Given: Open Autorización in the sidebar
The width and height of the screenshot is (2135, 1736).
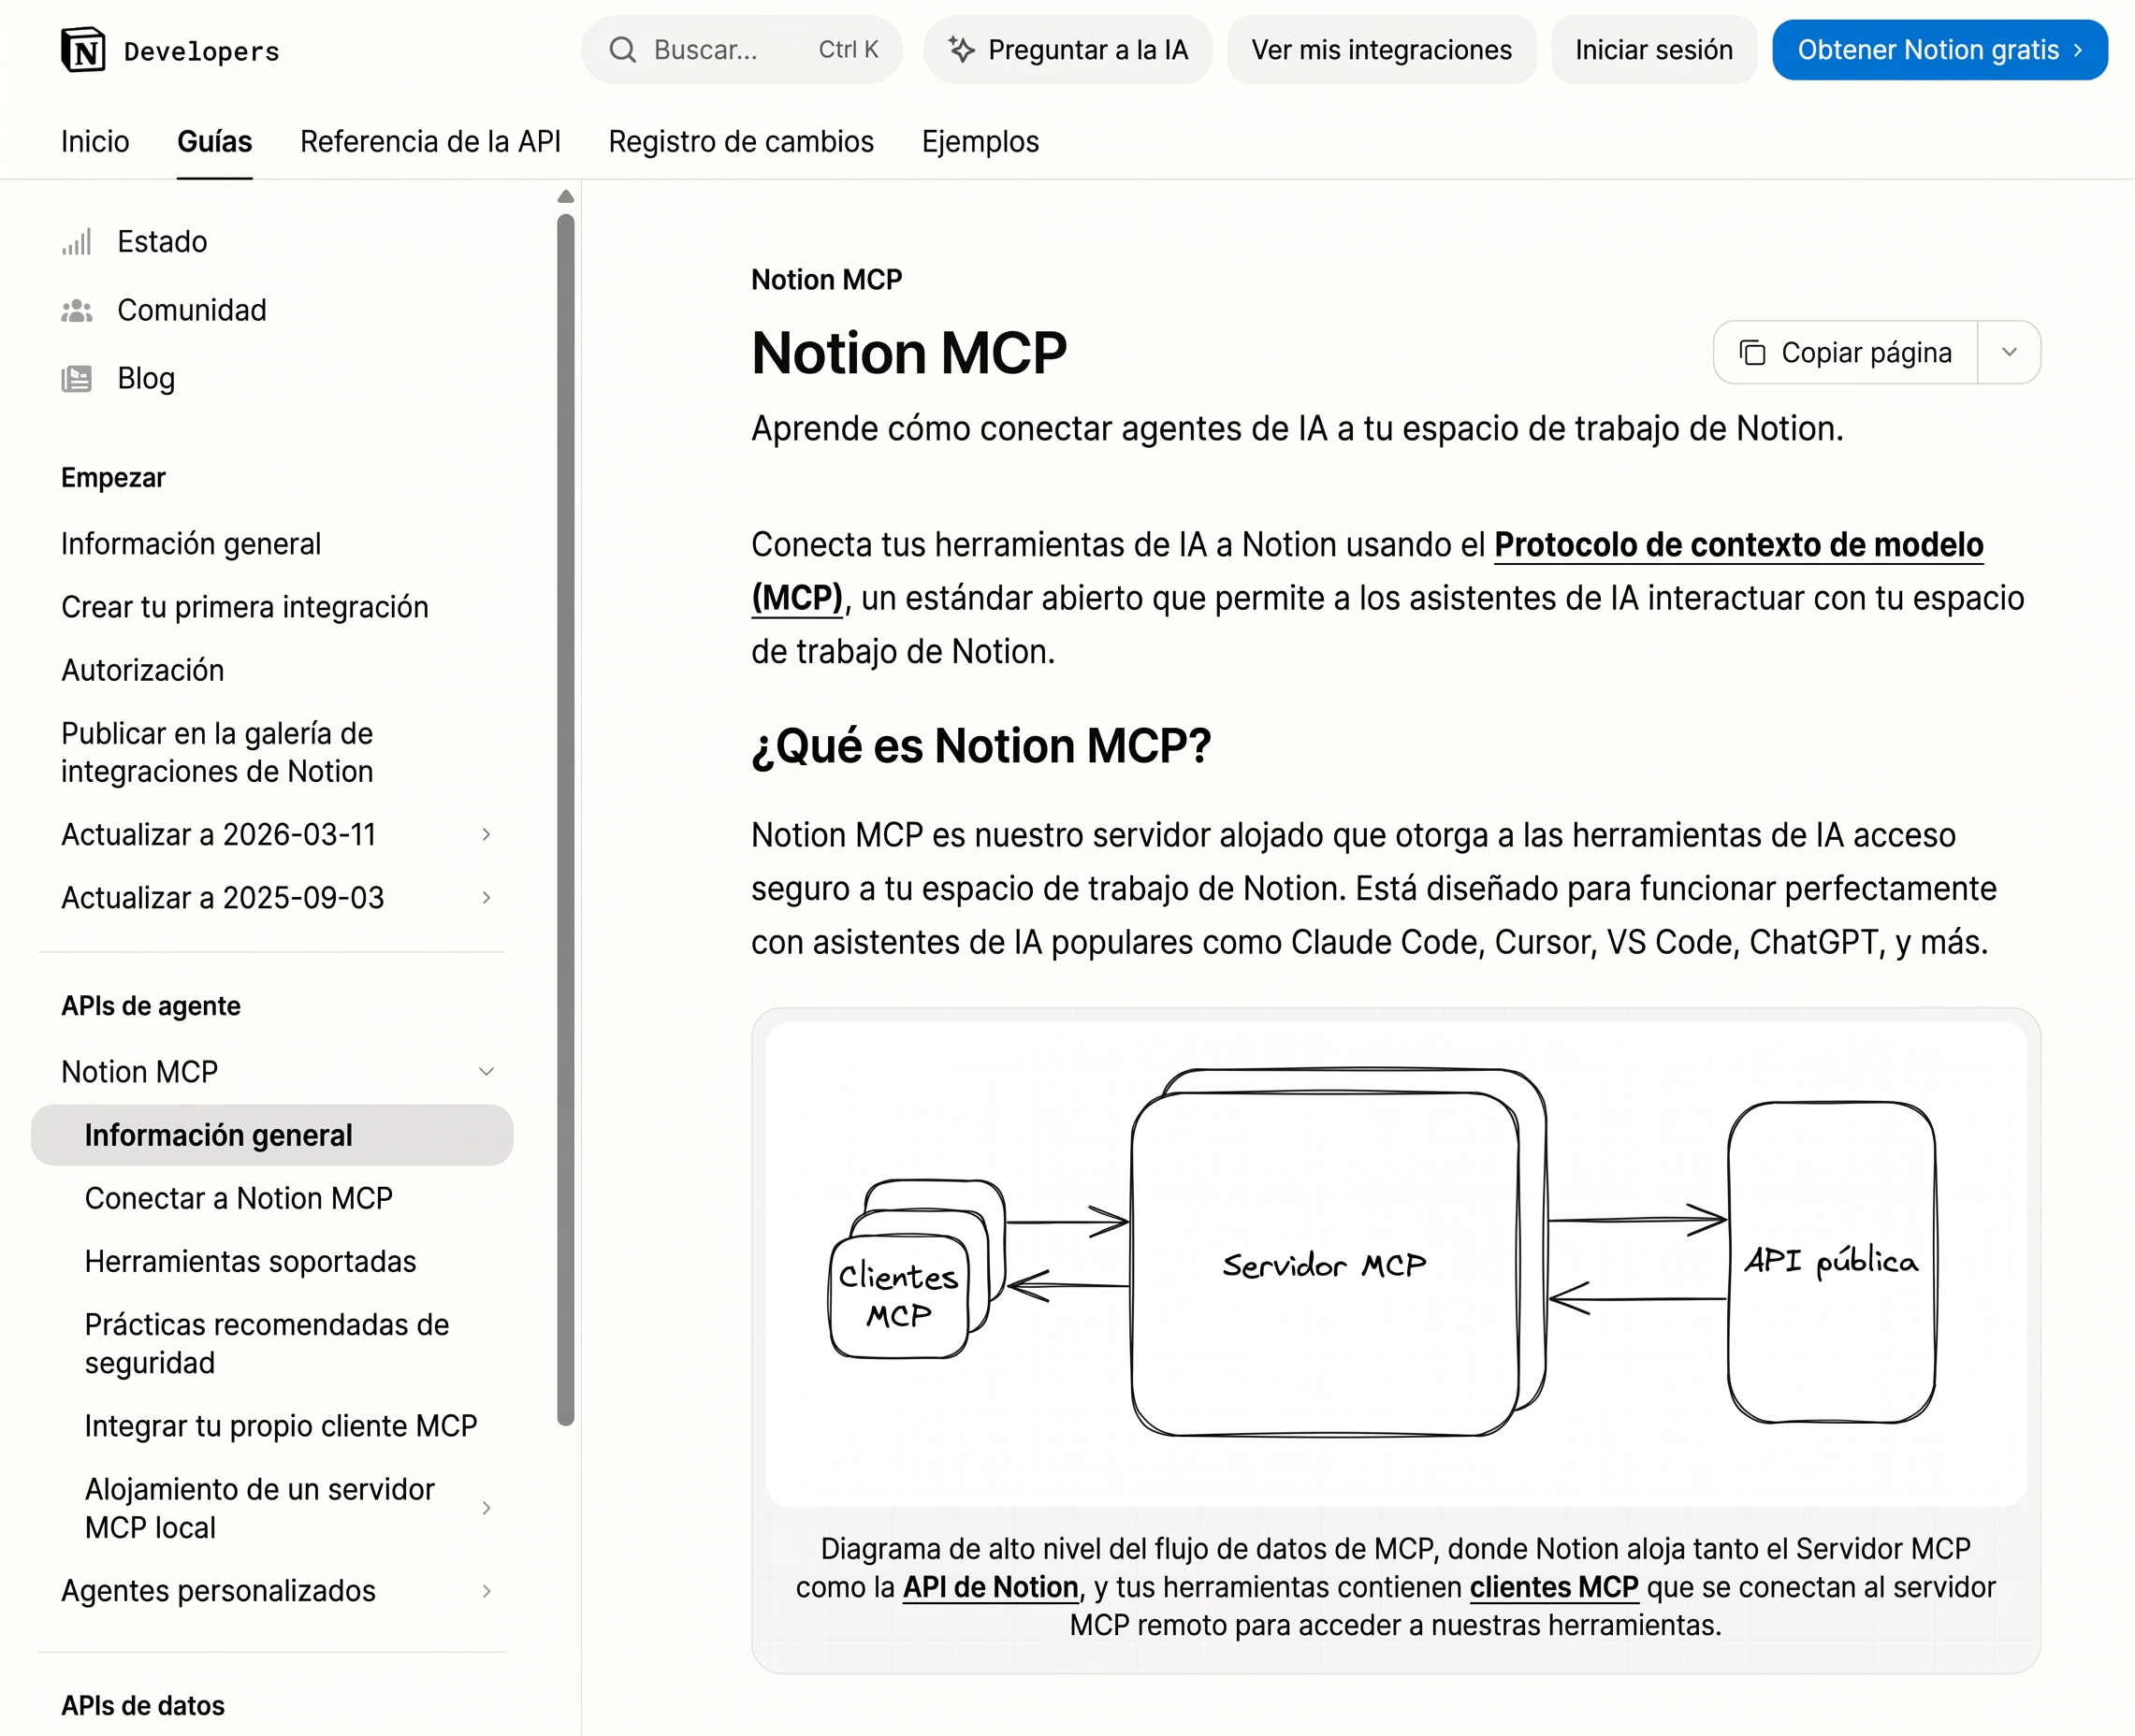Looking at the screenshot, I should pyautogui.click(x=143, y=670).
